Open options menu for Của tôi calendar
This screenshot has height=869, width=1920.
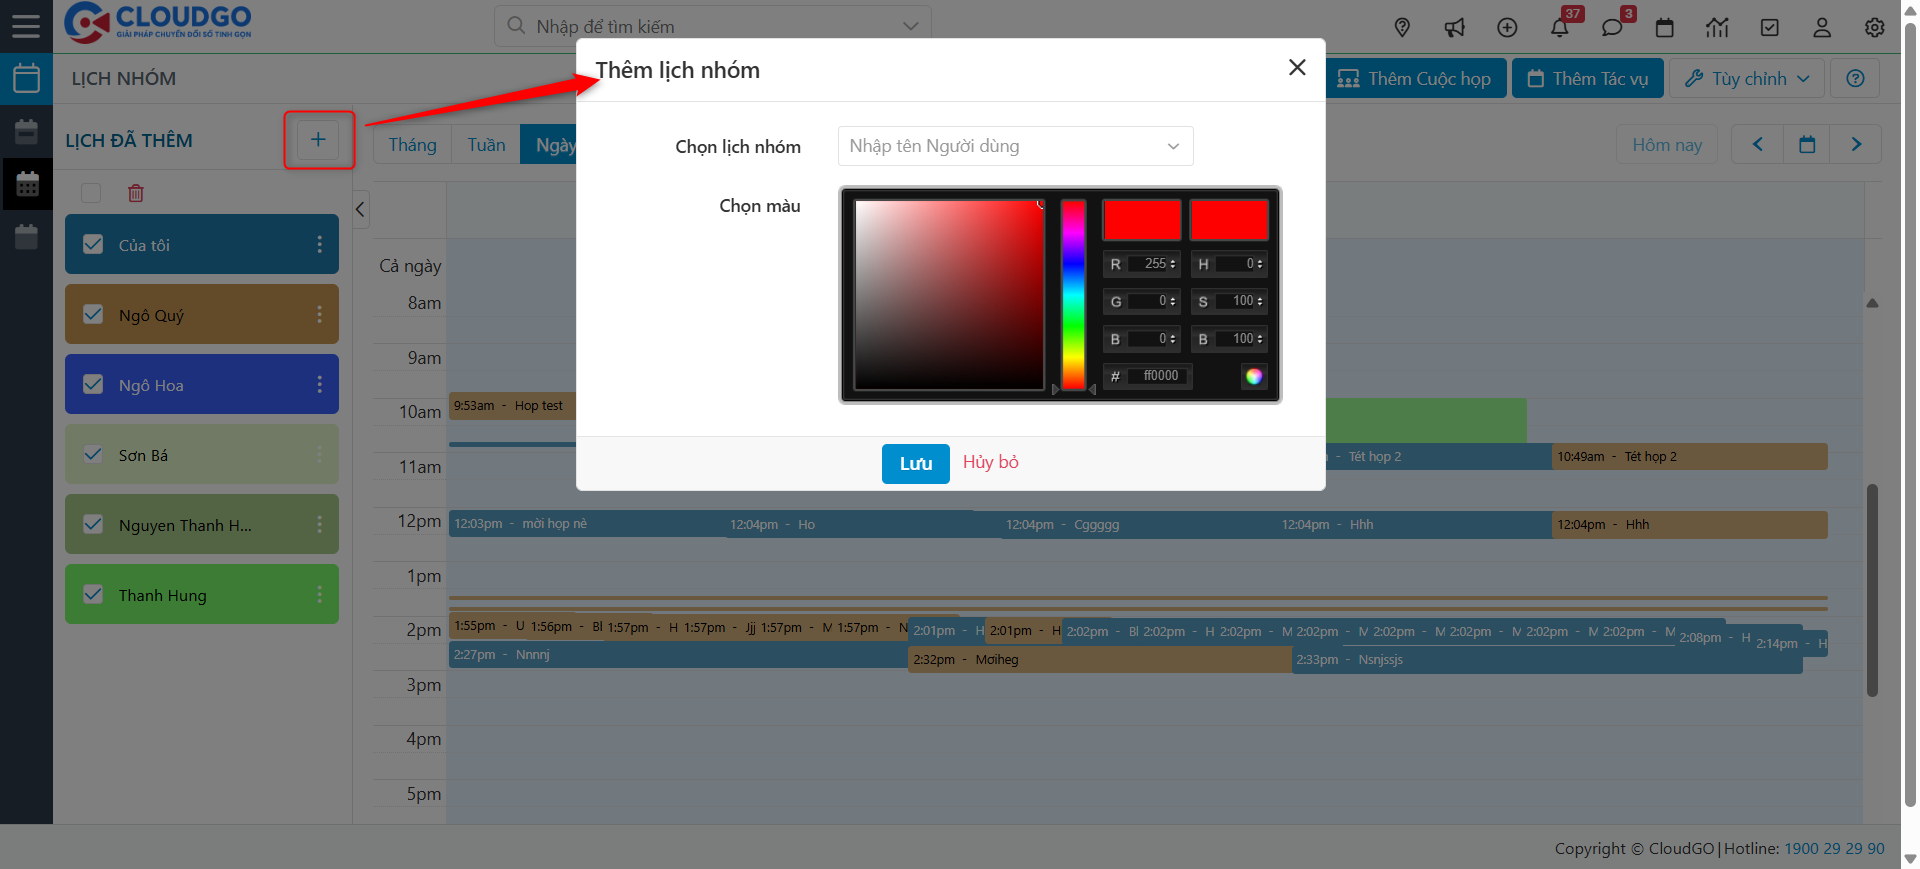tap(319, 244)
